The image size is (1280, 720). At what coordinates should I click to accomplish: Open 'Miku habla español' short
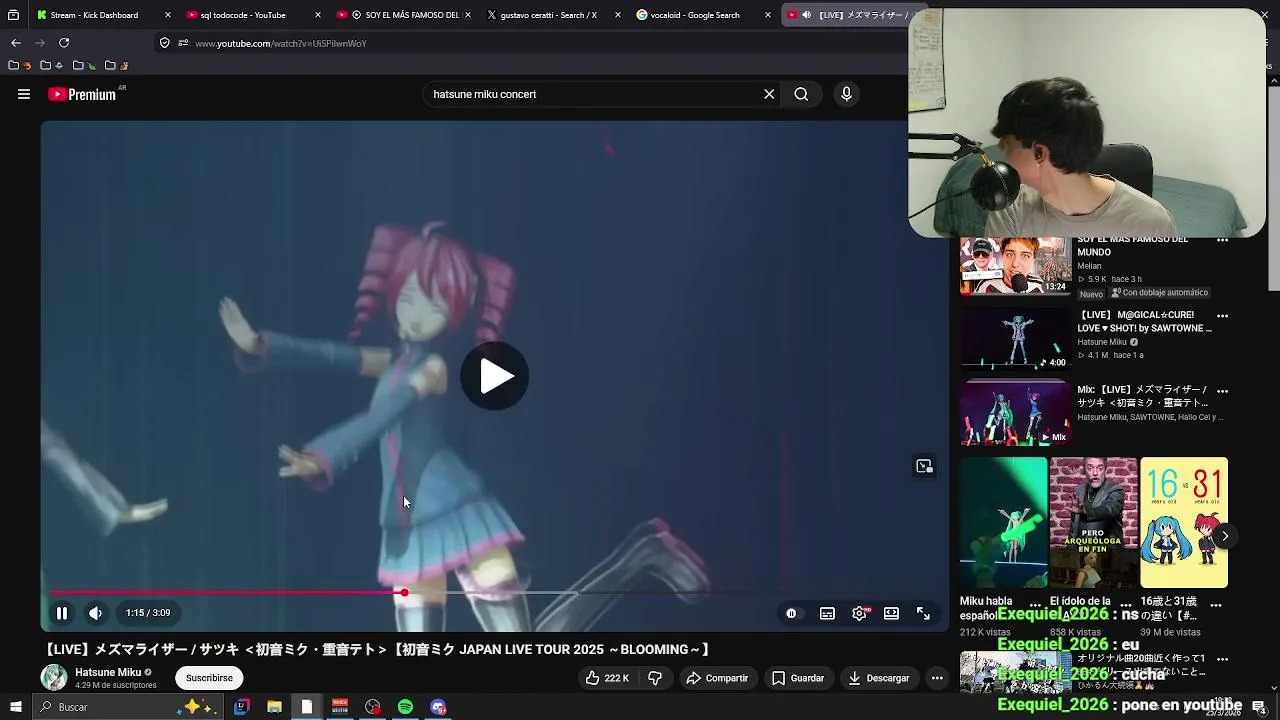(1003, 523)
